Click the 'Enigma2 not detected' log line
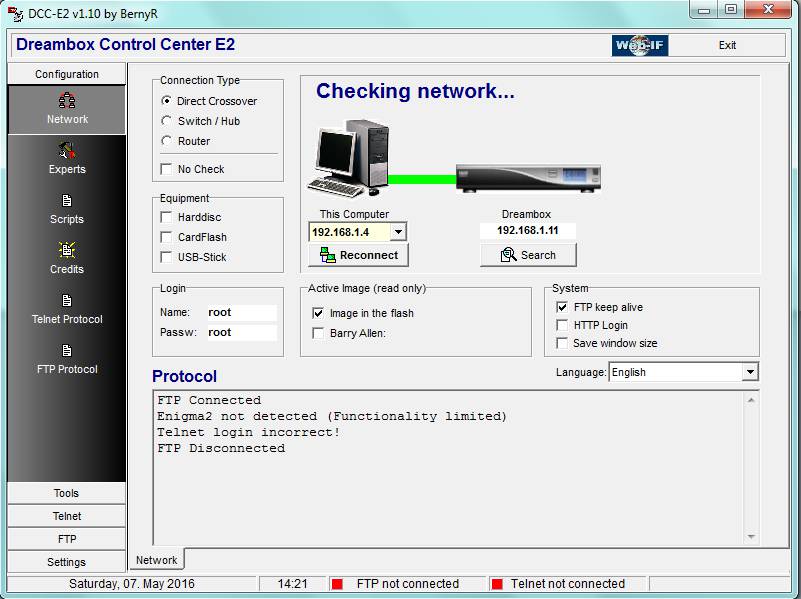The height and width of the screenshot is (599, 801). pyautogui.click(x=332, y=416)
